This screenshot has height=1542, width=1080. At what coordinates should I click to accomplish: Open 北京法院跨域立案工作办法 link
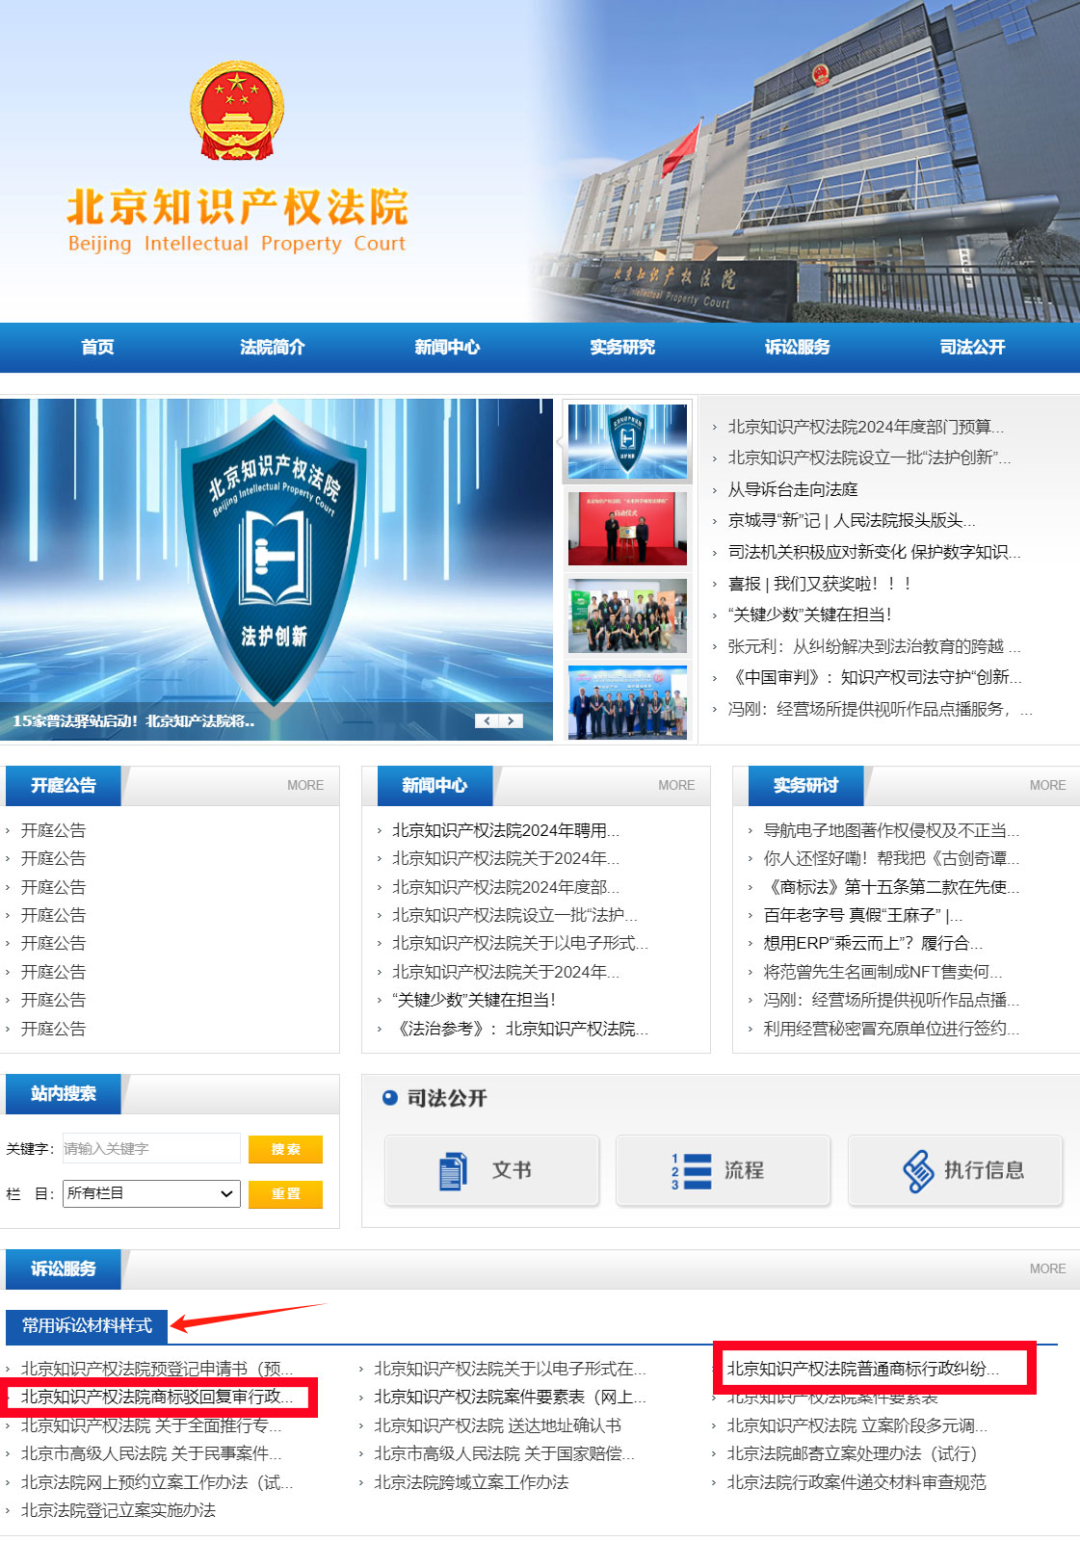[470, 1482]
